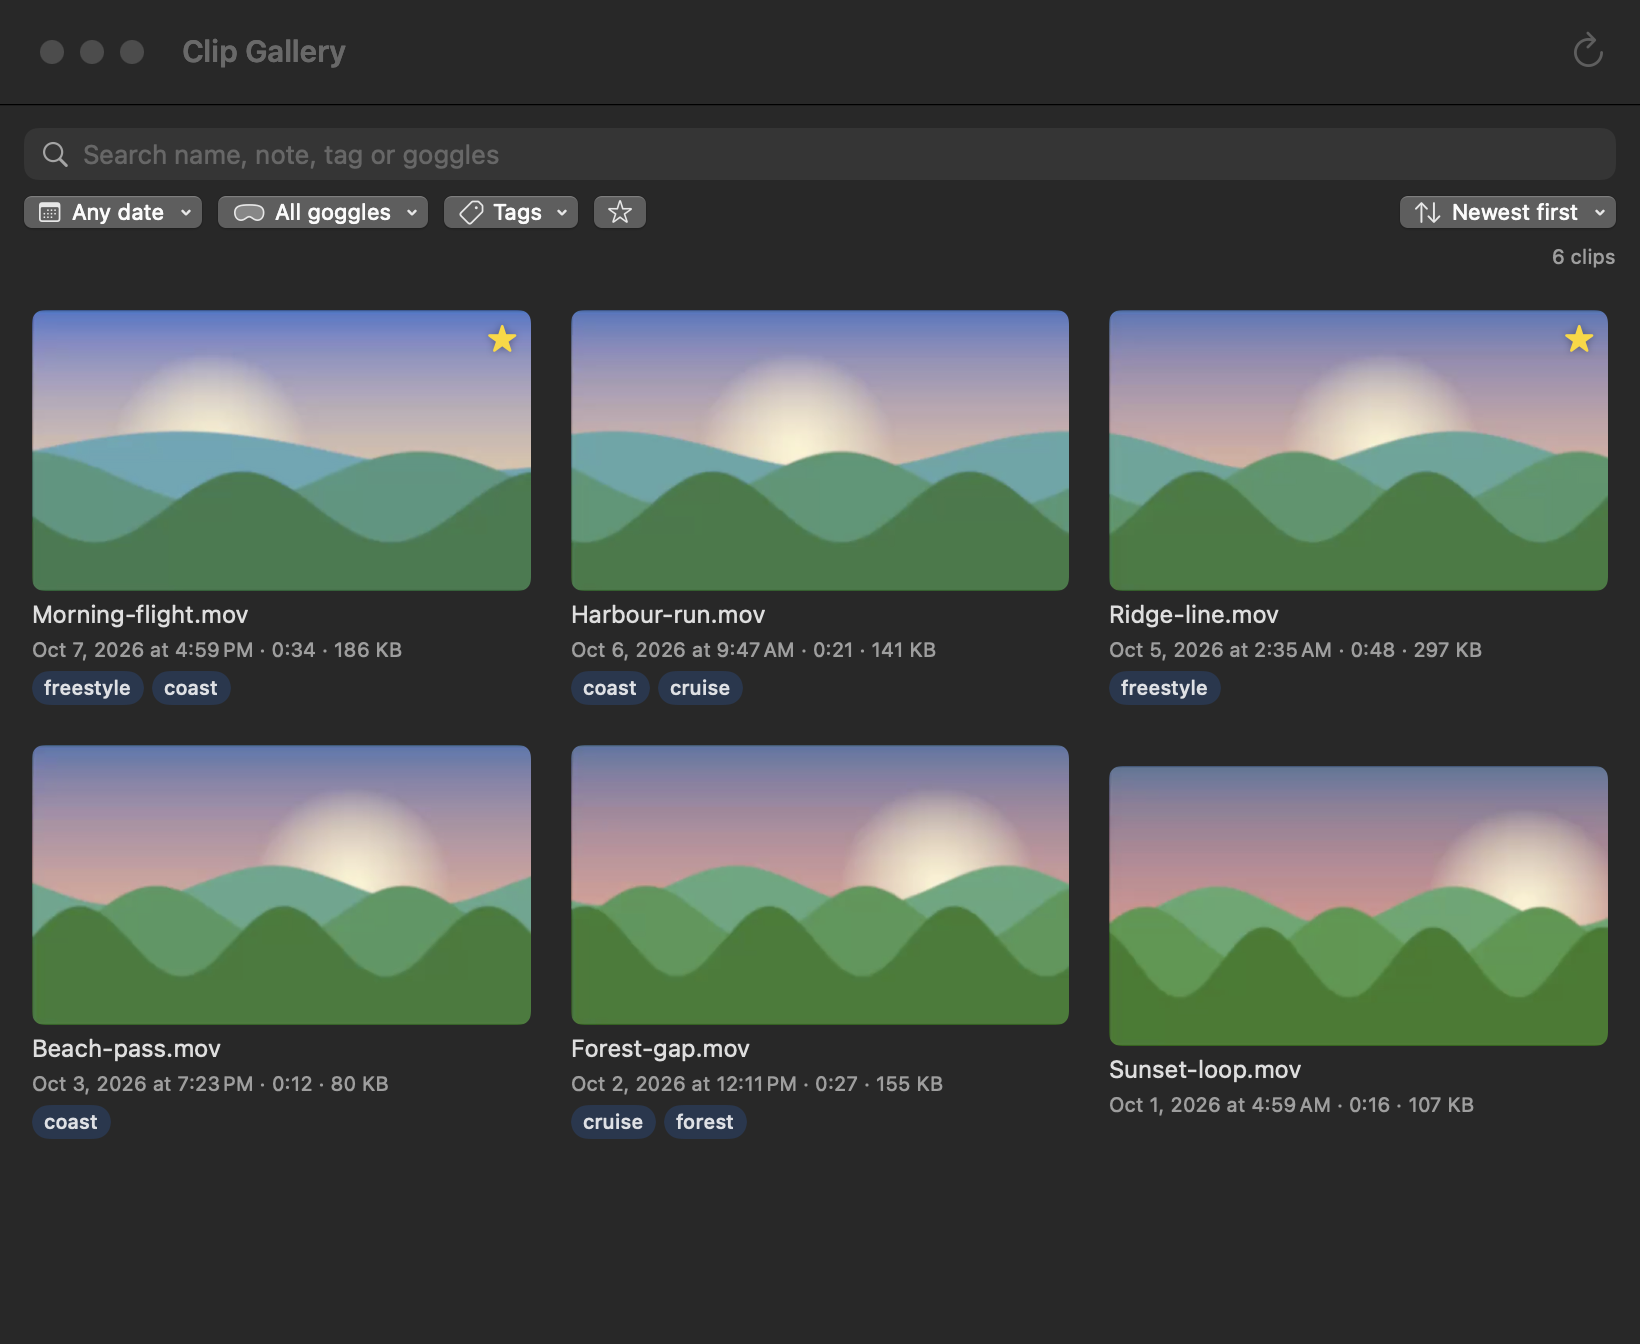Viewport: 1640px width, 1344px height.
Task: Open the Forest-gap.mov thumbnail
Action: pos(820,884)
